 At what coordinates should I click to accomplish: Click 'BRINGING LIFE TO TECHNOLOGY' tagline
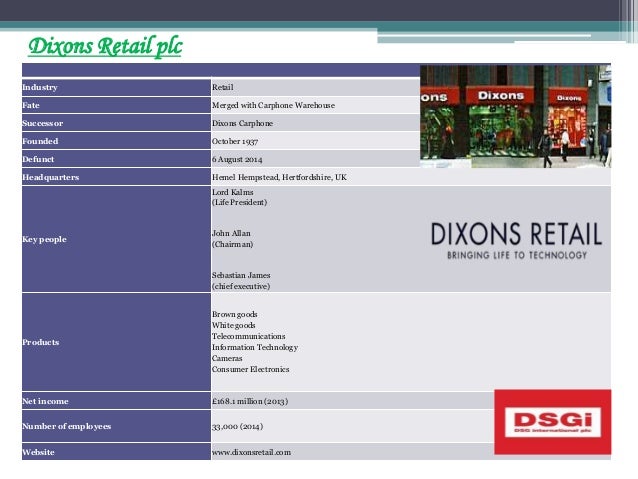click(x=517, y=255)
